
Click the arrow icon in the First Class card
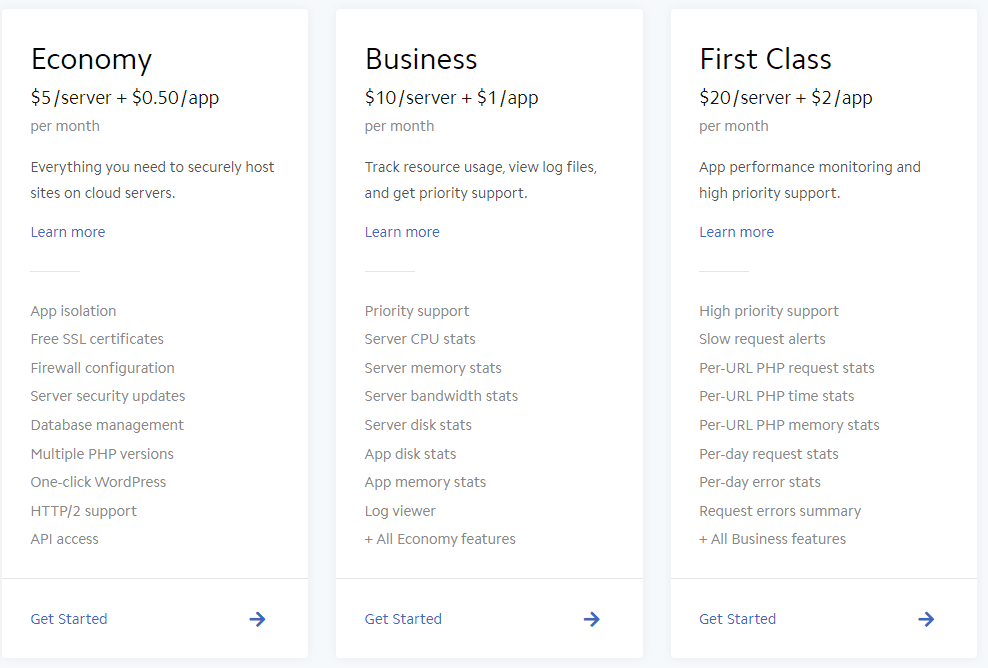point(926,619)
